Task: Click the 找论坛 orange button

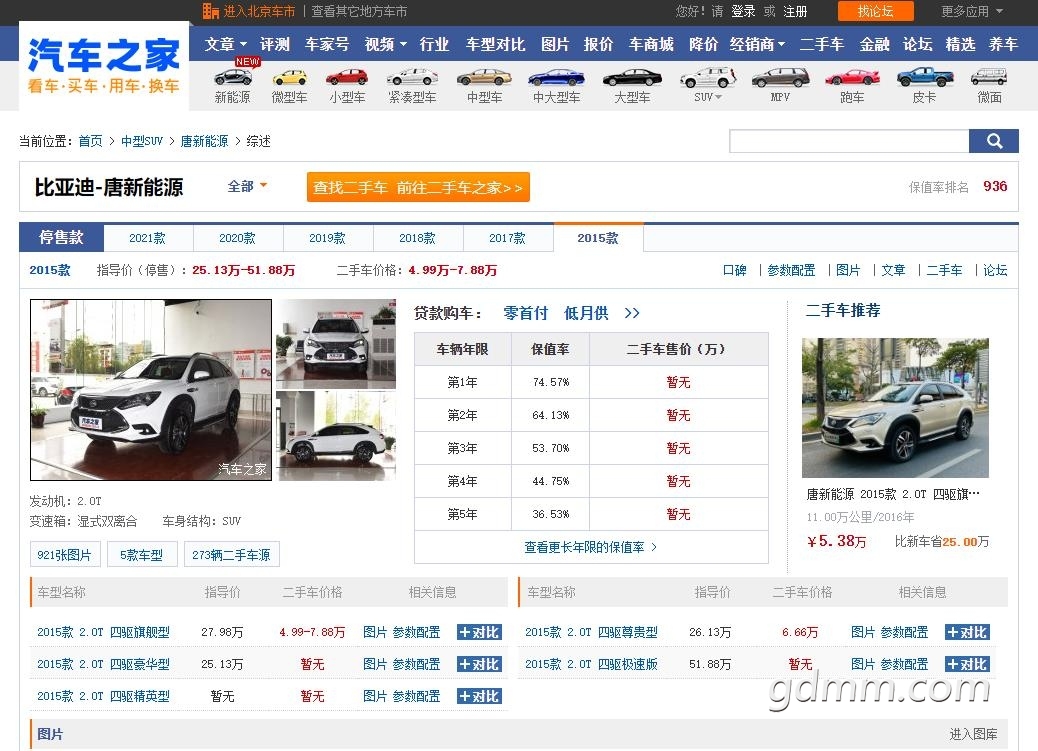Action: tap(876, 11)
